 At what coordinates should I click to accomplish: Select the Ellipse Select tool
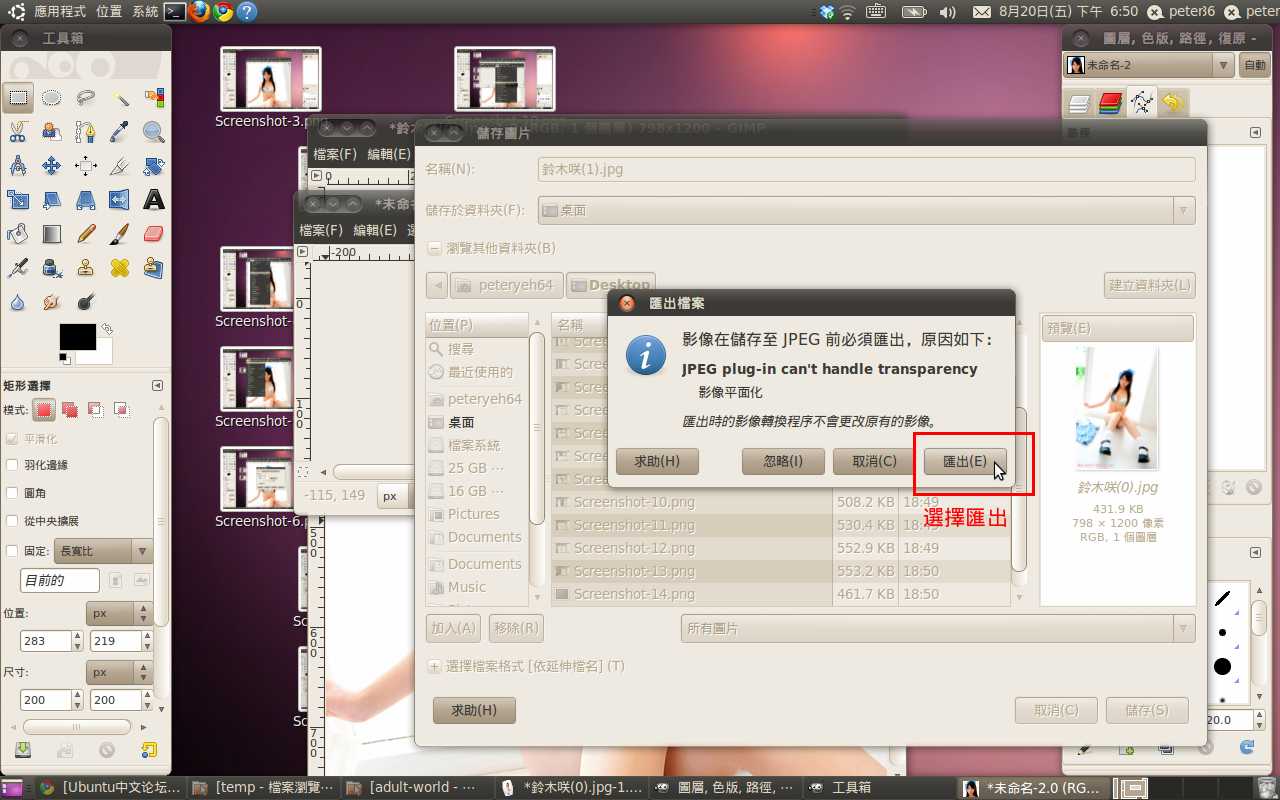coord(52,98)
